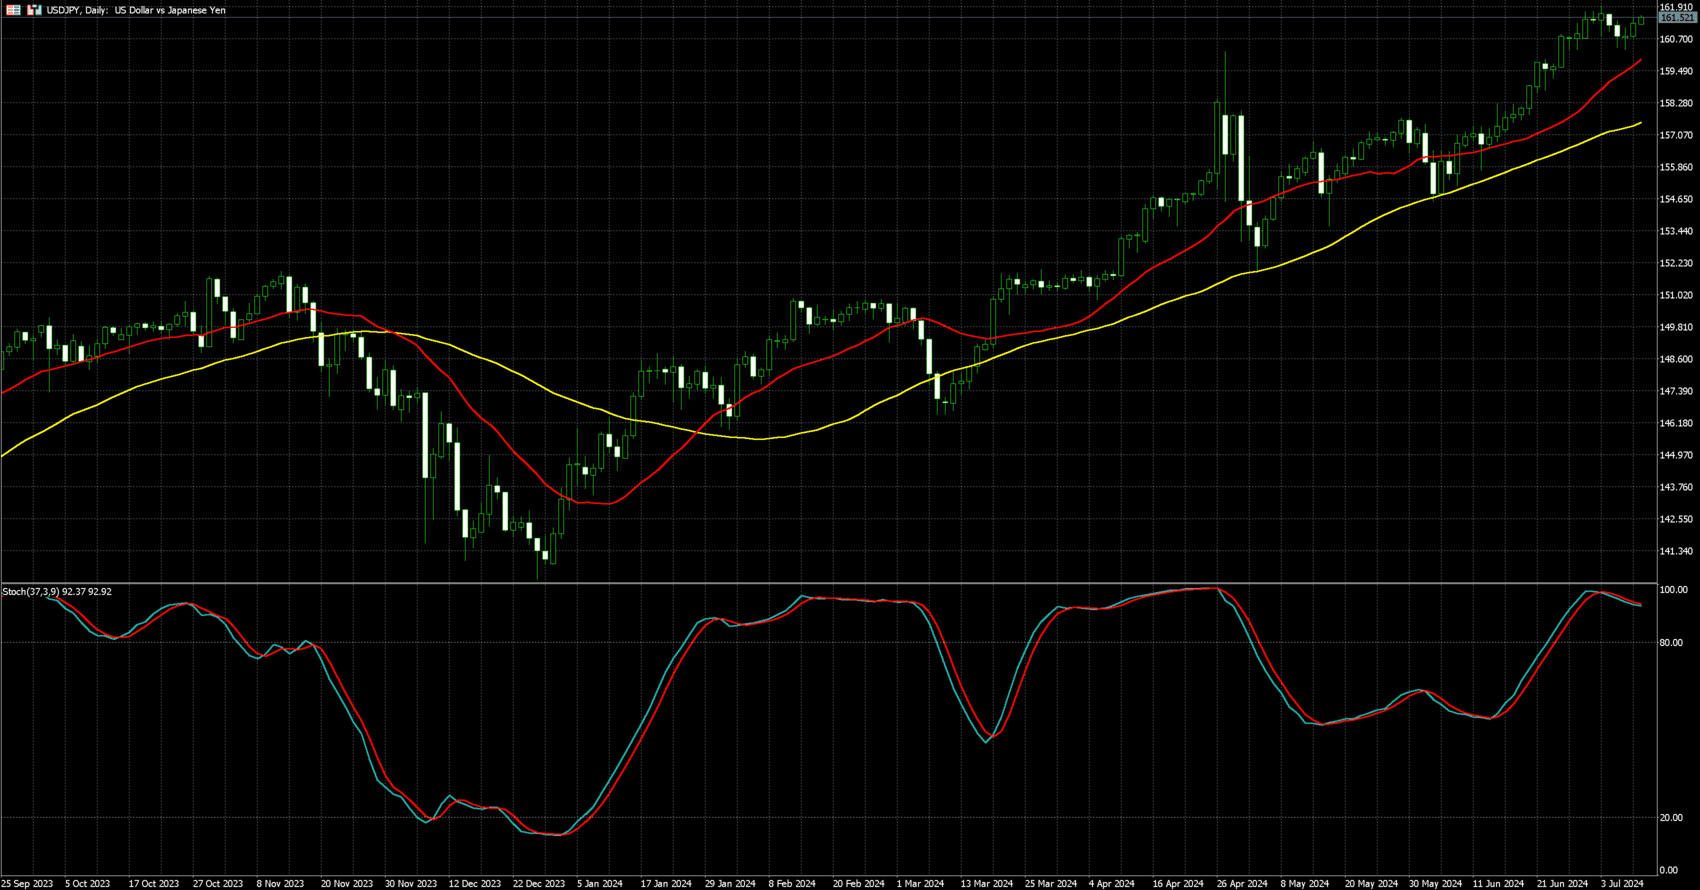Click the 151.020 price scale label
The width and height of the screenshot is (1700, 890).
coord(1676,295)
